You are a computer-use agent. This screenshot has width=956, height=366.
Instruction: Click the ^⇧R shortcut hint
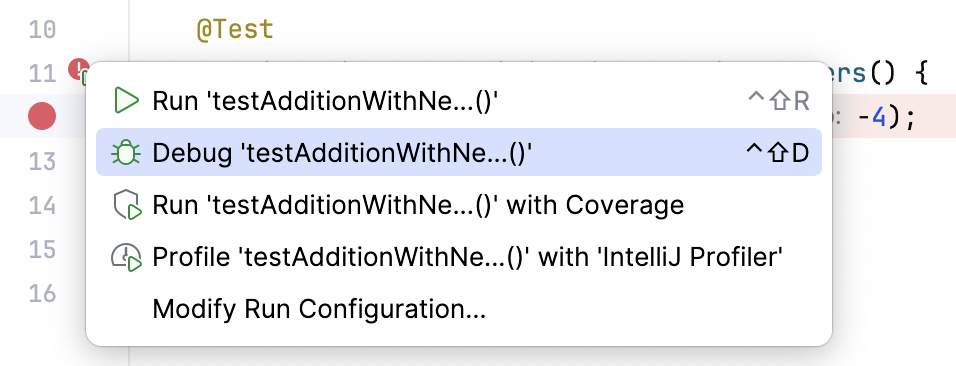click(x=779, y=101)
